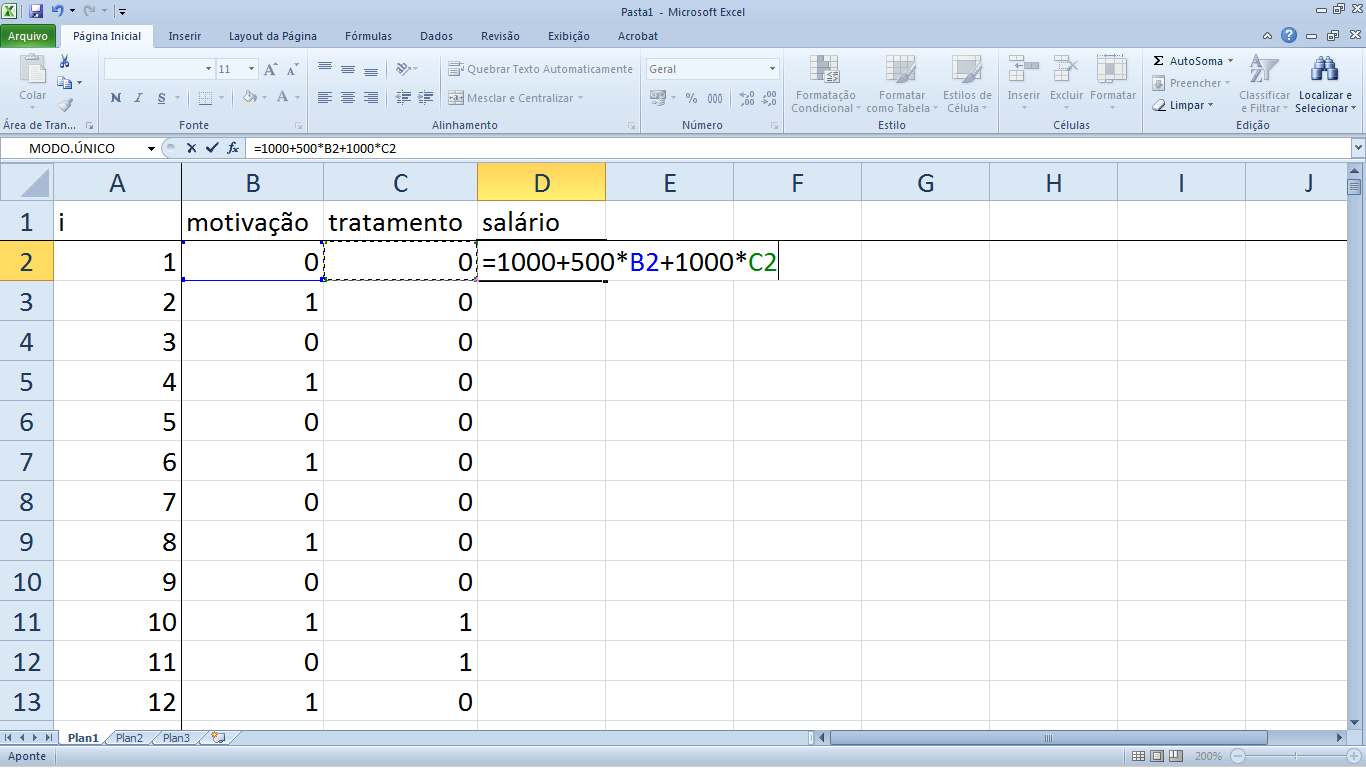Confirm formula entry with the checkmark icon
This screenshot has width=1366, height=768.
211,148
